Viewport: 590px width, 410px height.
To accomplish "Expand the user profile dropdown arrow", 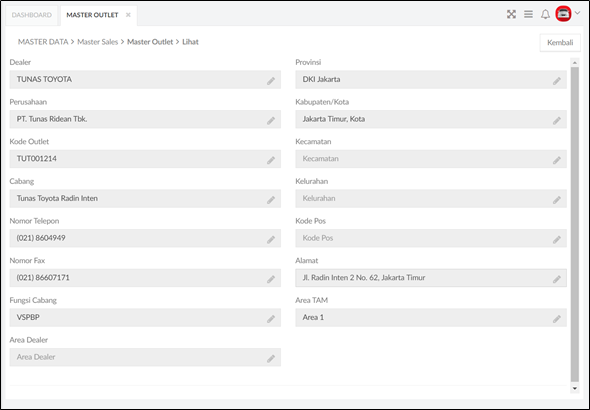I will pyautogui.click(x=577, y=13).
